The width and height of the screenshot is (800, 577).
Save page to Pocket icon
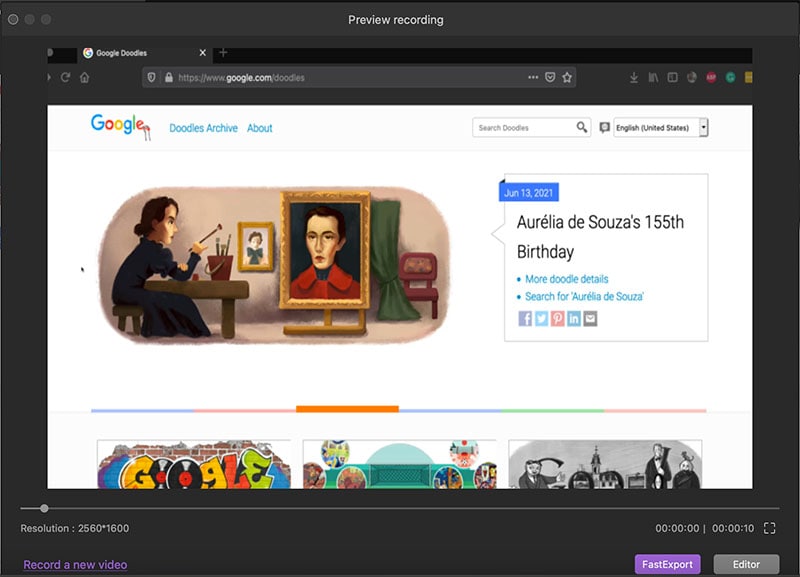(550, 77)
